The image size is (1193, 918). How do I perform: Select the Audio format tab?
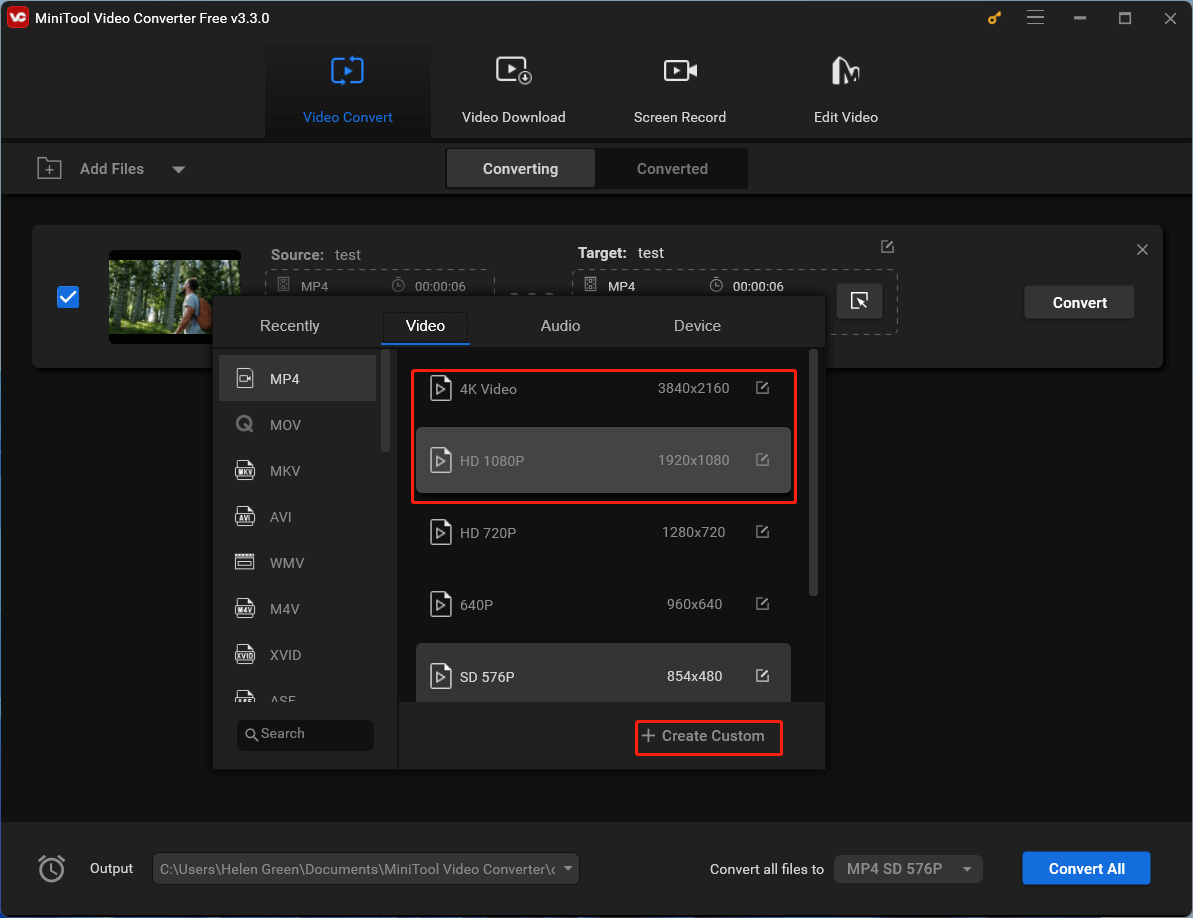pos(561,326)
